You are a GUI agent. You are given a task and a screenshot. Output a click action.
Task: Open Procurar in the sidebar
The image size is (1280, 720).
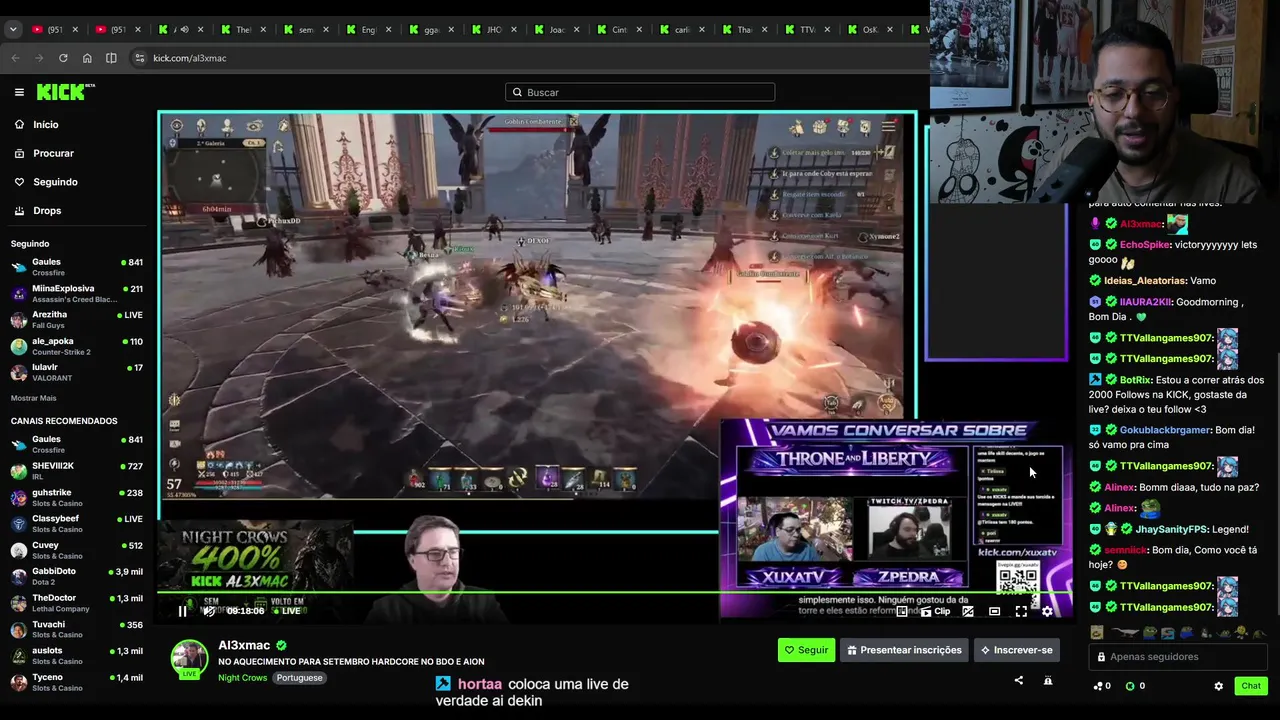point(53,153)
